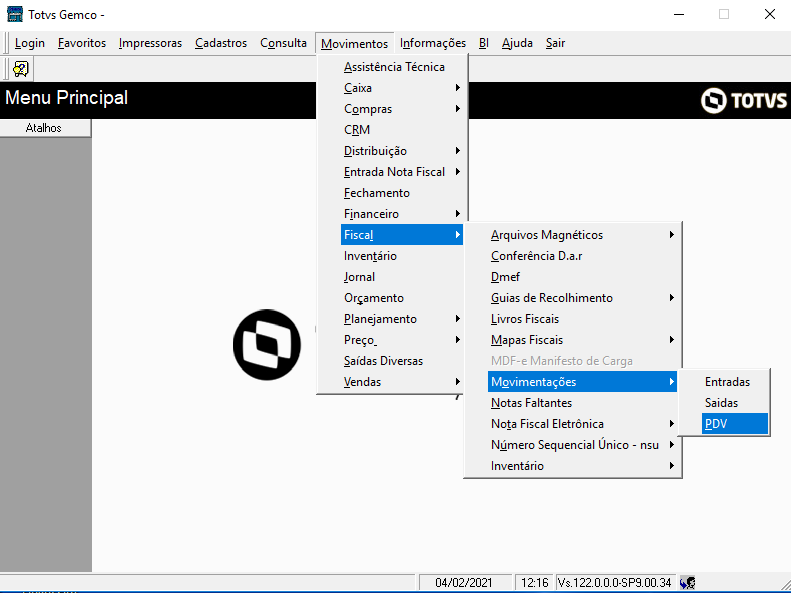Select the Orçamento menu entry
791x593 pixels.
click(402, 298)
